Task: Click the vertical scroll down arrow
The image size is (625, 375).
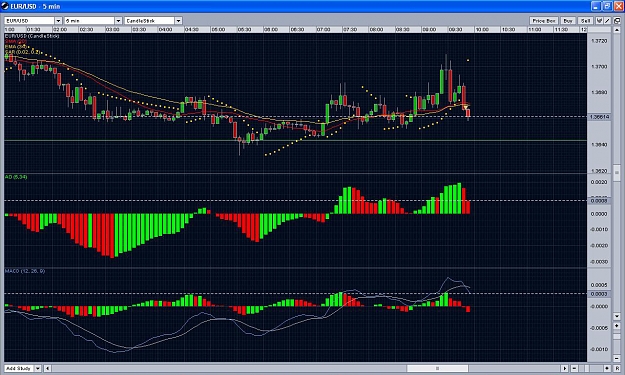Action: tap(617, 316)
